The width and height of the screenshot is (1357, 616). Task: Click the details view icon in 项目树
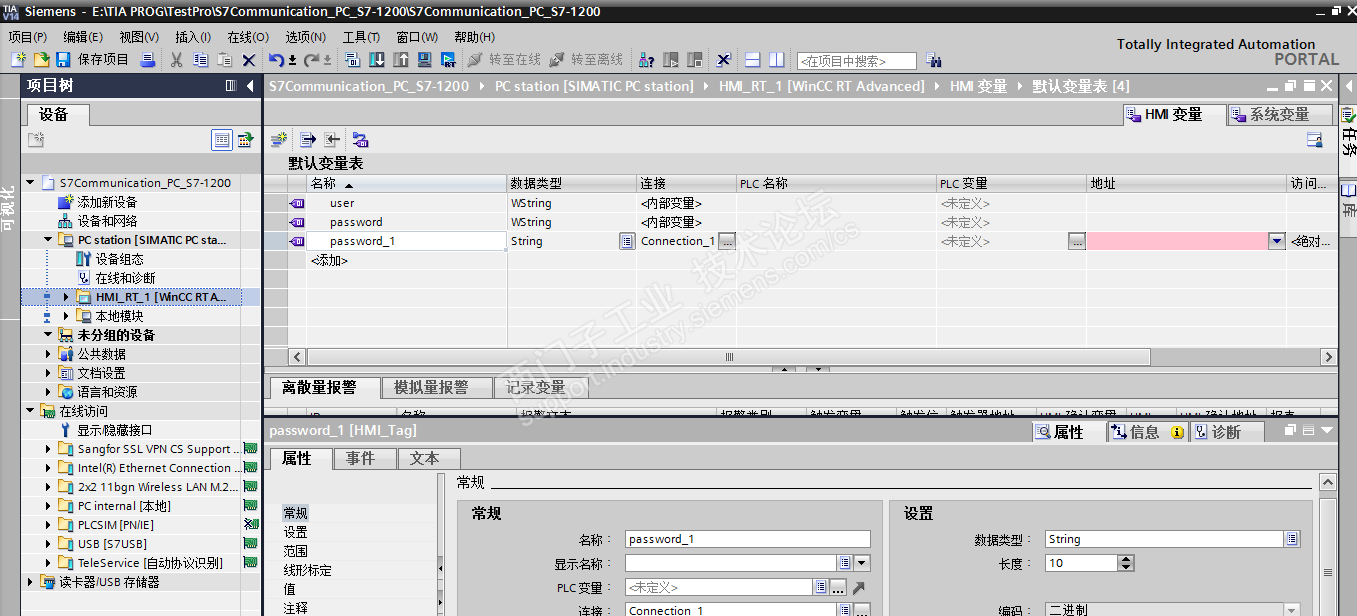point(222,140)
